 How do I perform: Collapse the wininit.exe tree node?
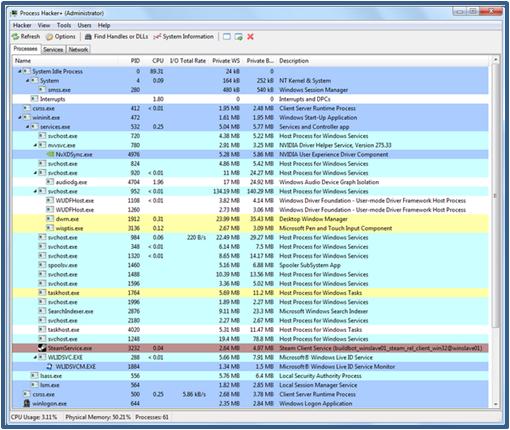click(x=20, y=118)
